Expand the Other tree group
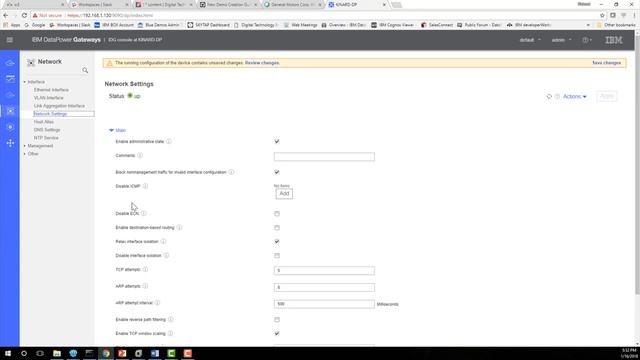 point(24,154)
